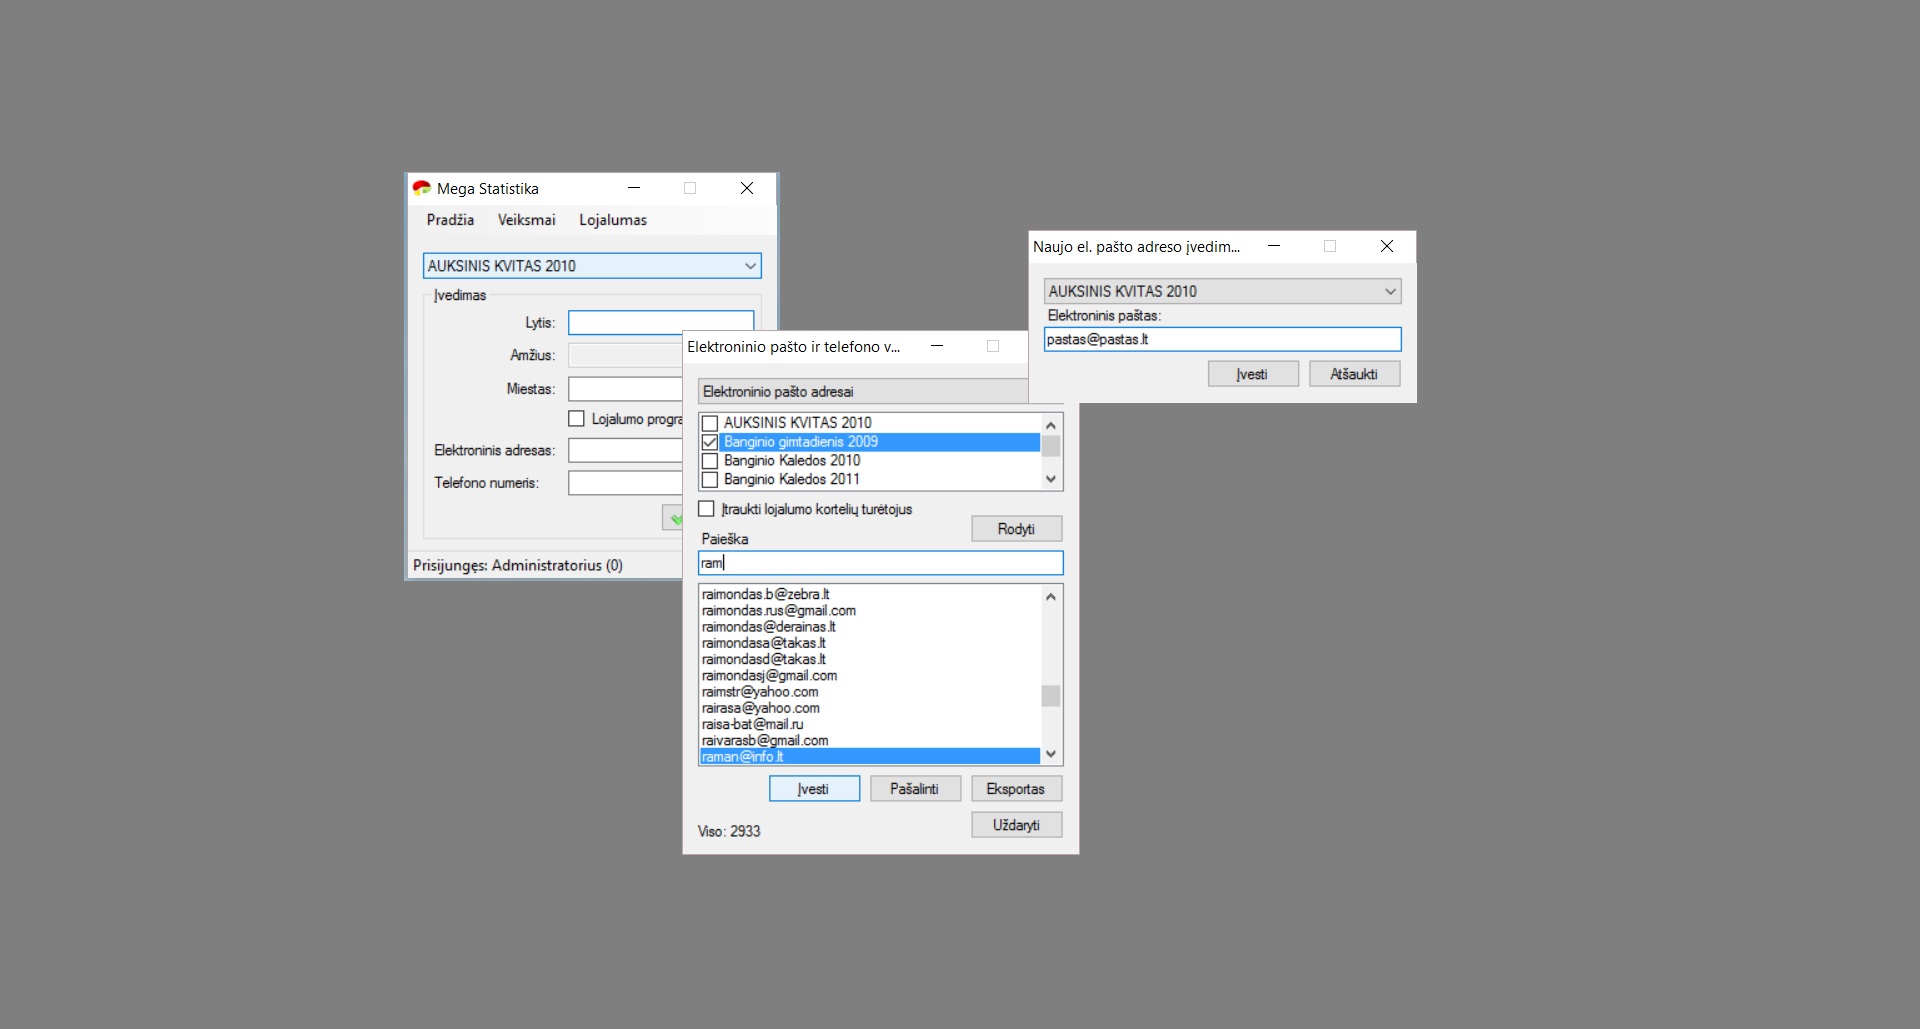Open the Veiksmai menu

point(526,220)
